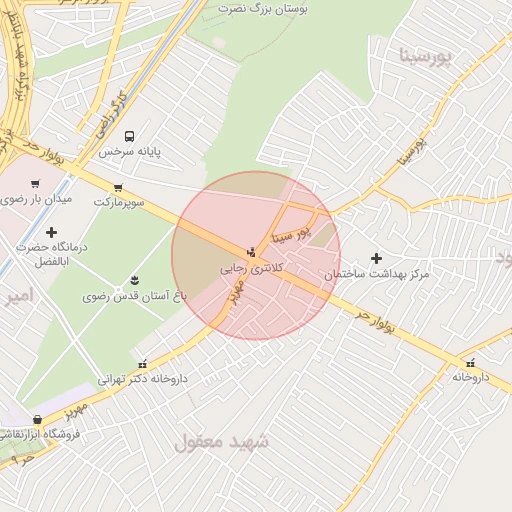Image resolution: width=512 pixels, height=512 pixels.
Task: Click the مهریز street label near the shop
Action: (x=77, y=411)
